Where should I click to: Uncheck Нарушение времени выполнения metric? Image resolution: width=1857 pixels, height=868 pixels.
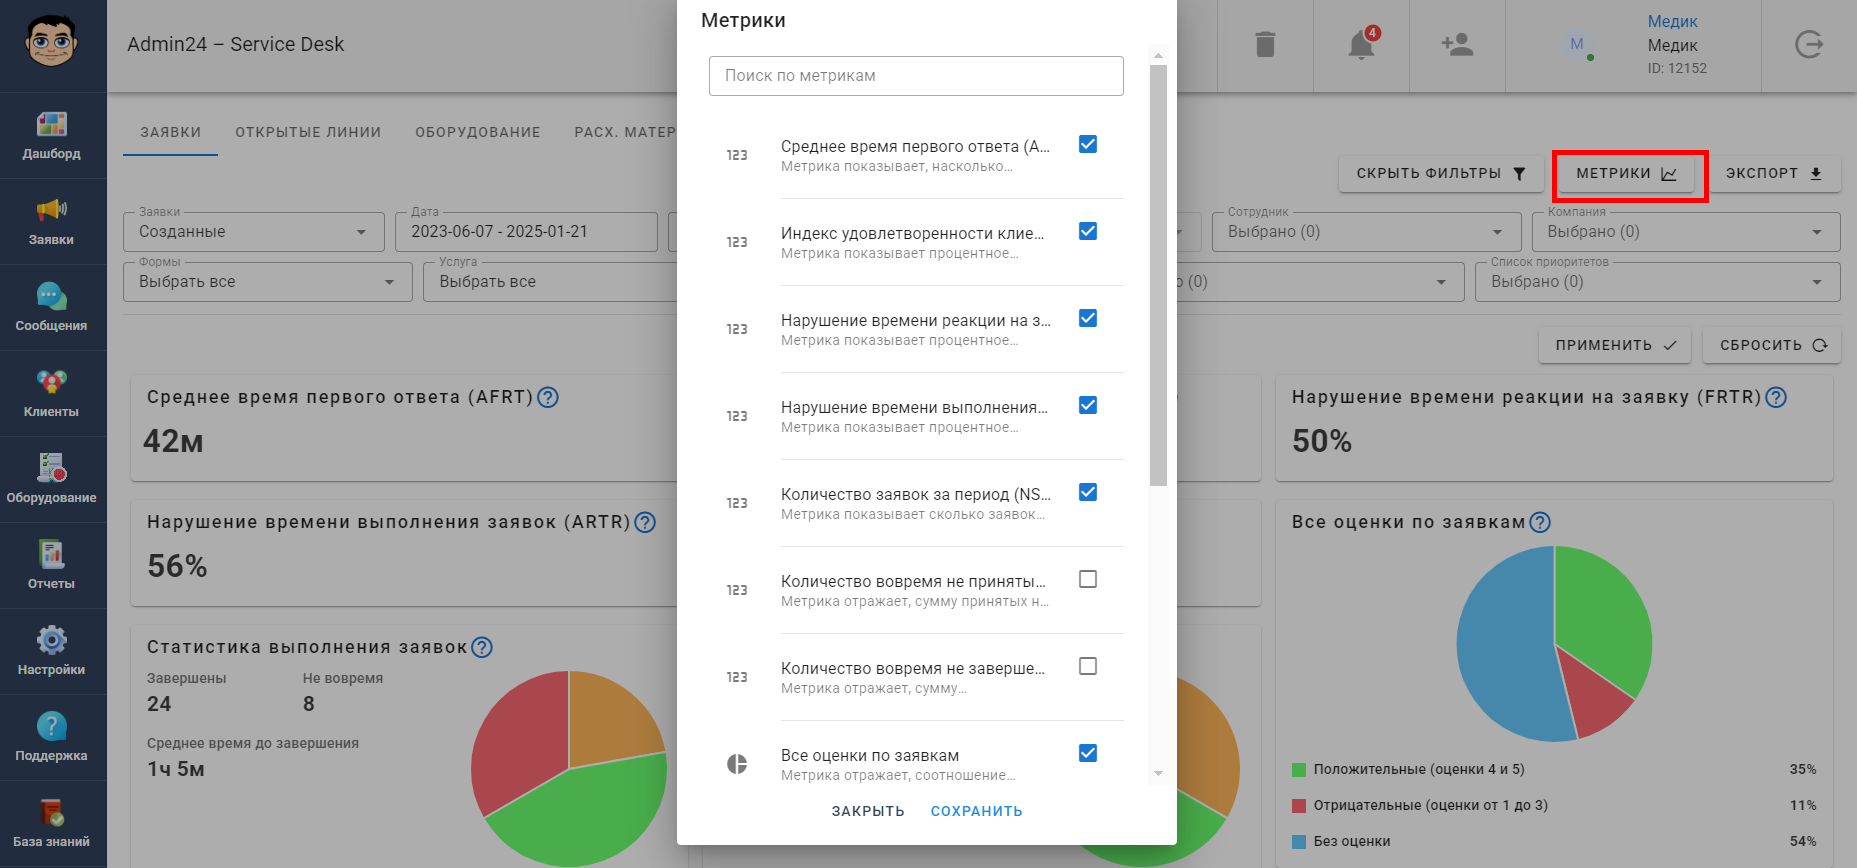tap(1088, 405)
